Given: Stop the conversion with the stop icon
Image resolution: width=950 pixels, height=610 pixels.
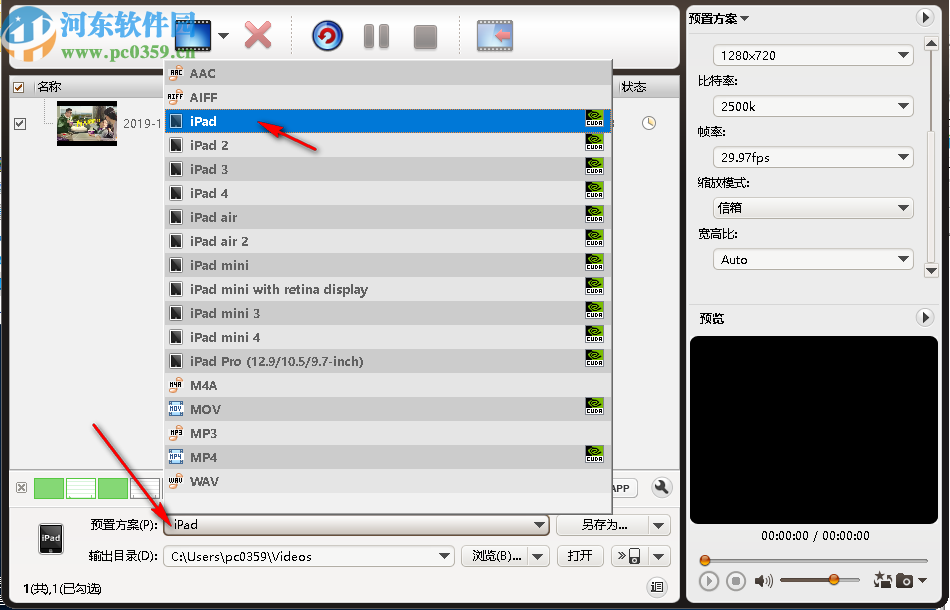Looking at the screenshot, I should pyautogui.click(x=424, y=35).
